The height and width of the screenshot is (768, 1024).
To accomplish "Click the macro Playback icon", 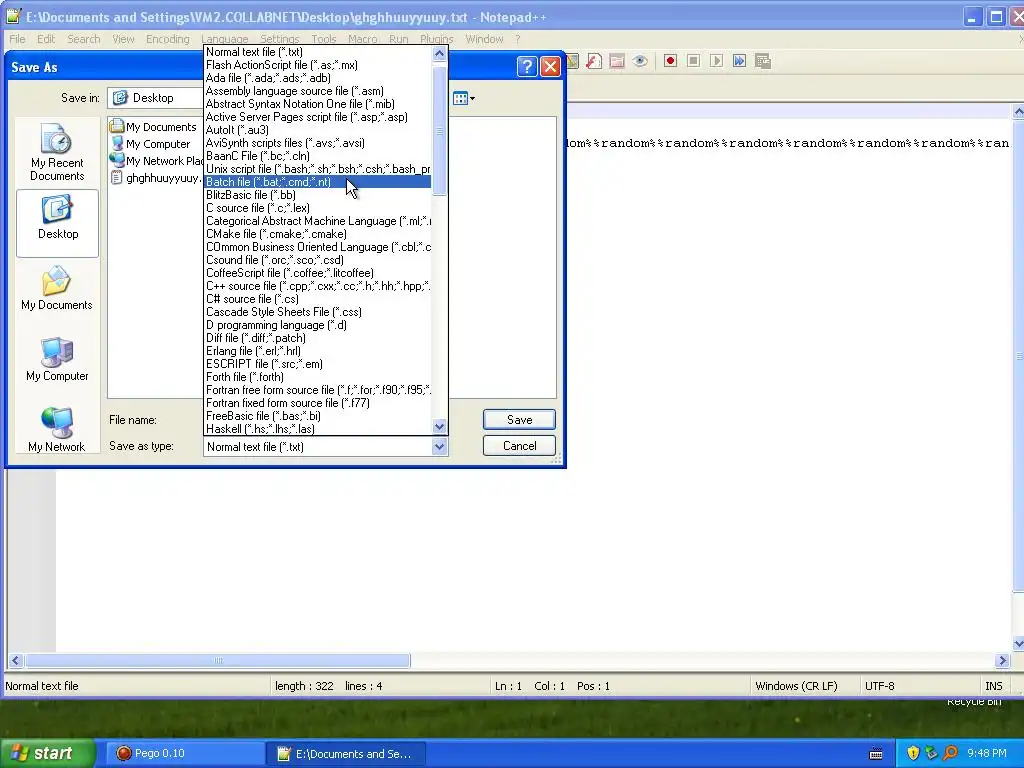I will click(716, 61).
